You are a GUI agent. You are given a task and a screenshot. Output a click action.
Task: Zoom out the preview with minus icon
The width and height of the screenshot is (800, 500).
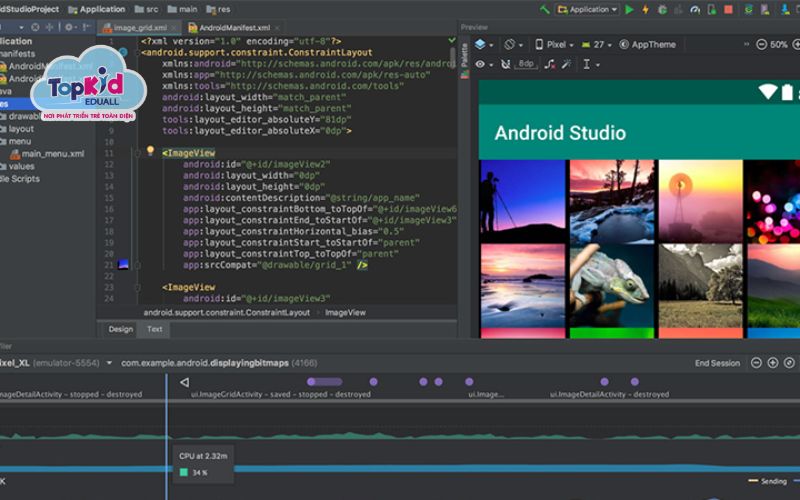click(x=761, y=44)
